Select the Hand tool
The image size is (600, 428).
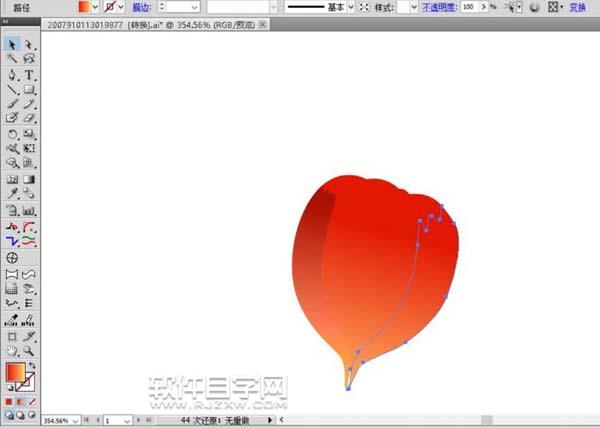tap(12, 350)
